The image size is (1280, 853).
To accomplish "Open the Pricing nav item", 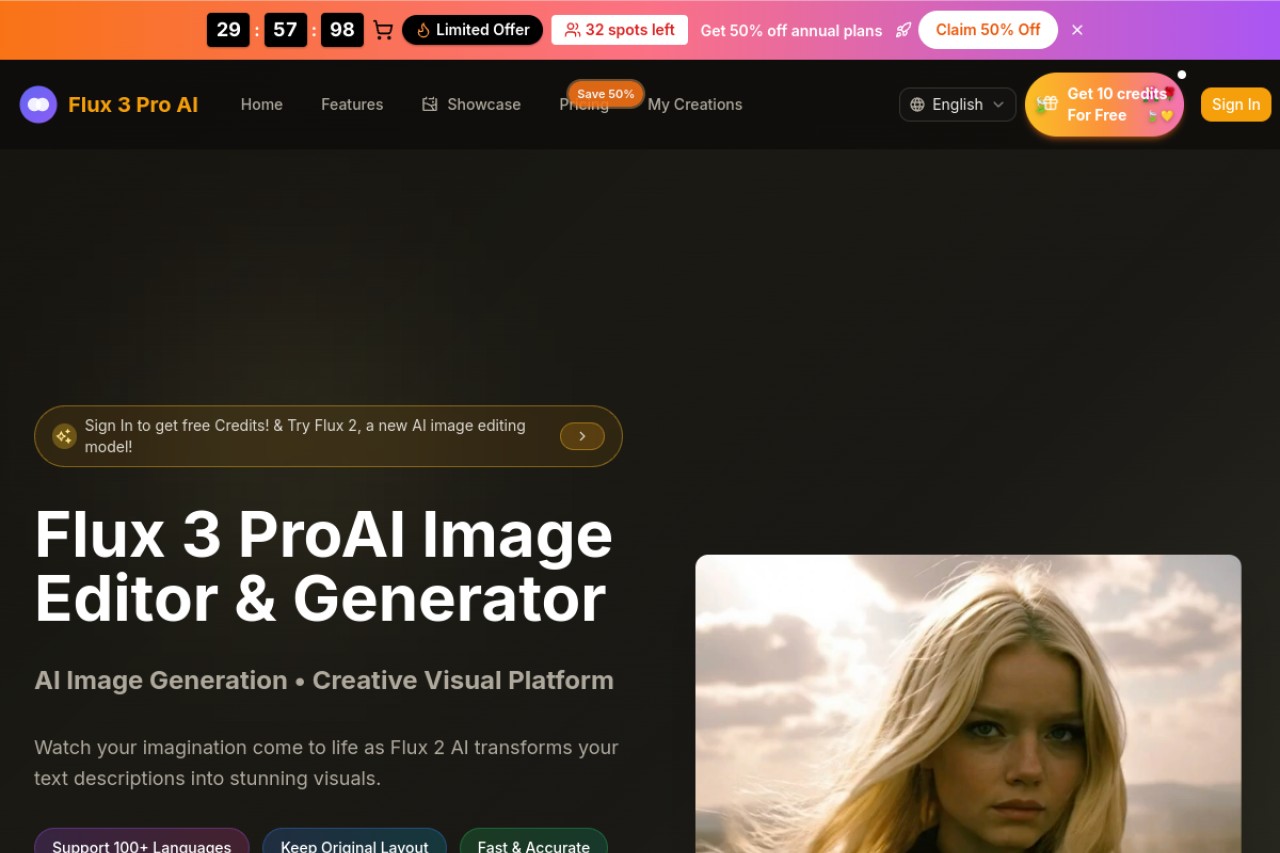I will [x=584, y=106].
